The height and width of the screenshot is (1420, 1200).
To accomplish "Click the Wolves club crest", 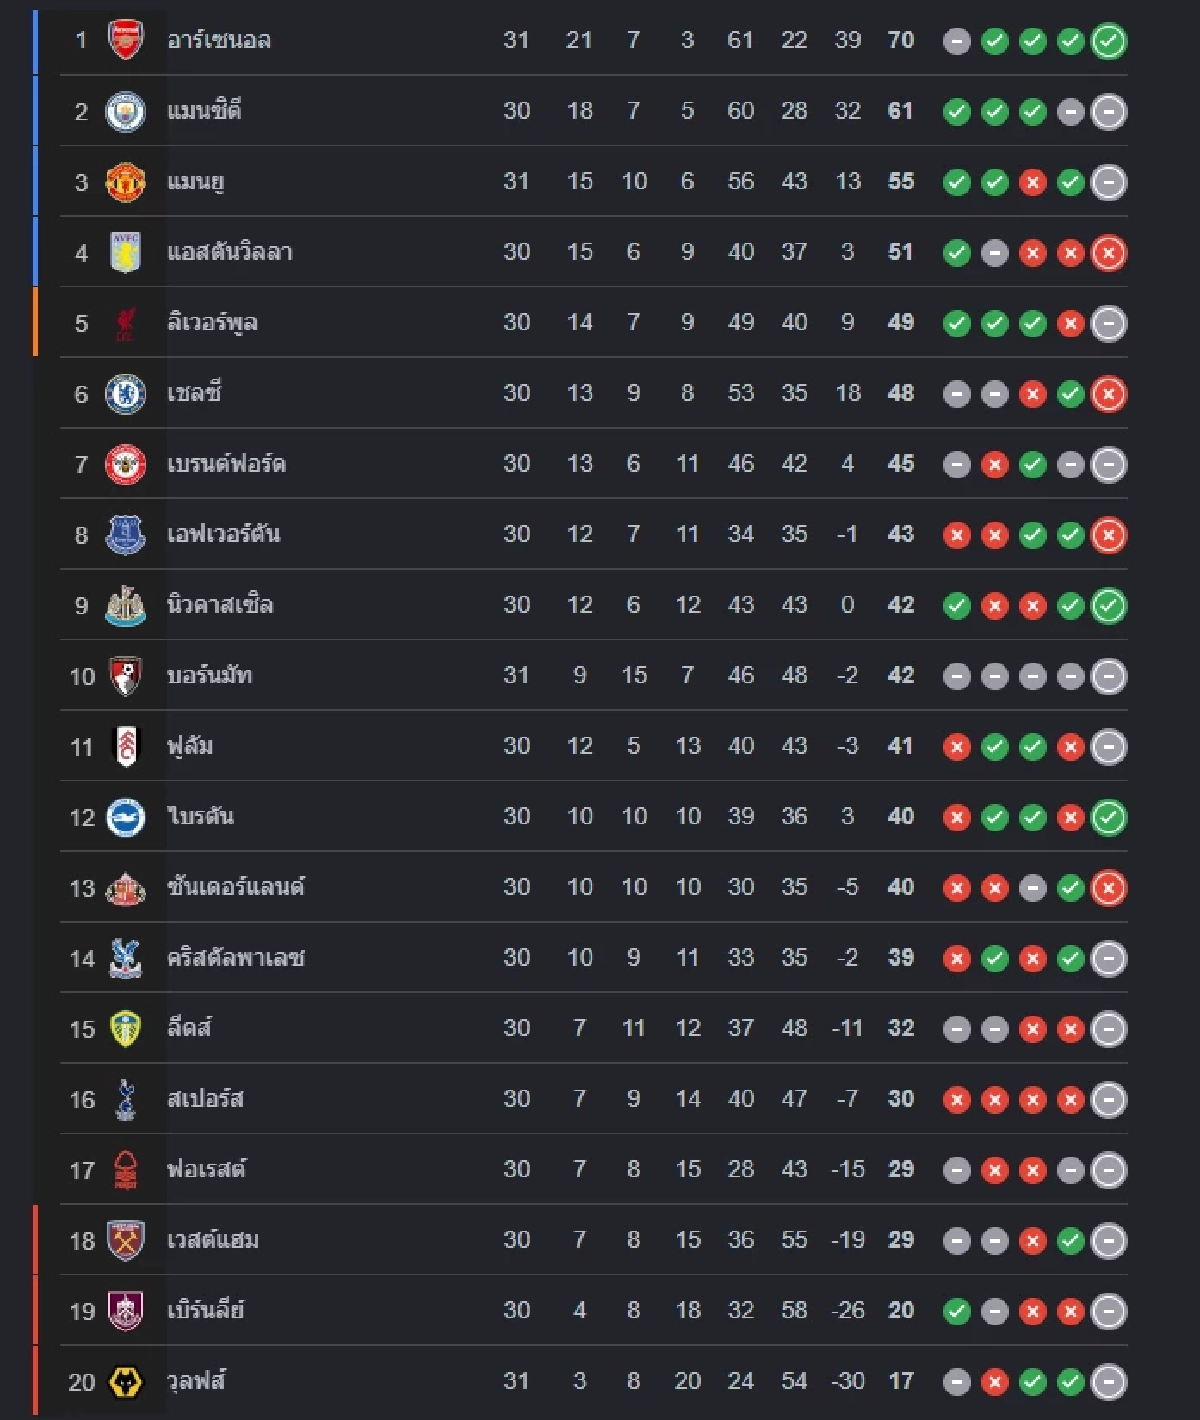I will coord(125,1382).
